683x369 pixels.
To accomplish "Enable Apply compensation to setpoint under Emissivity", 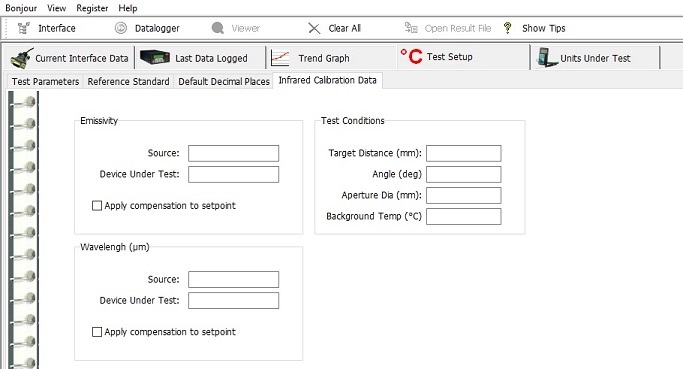I will pos(97,206).
